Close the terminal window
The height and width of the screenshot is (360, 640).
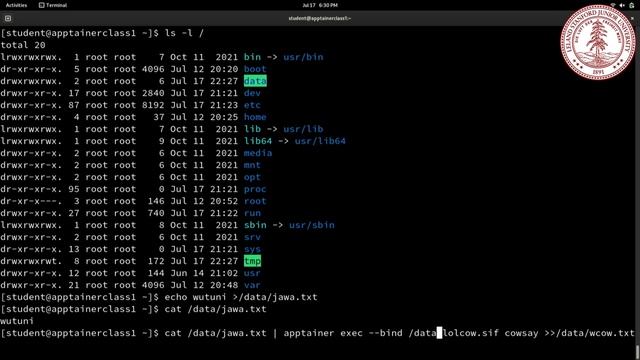coord(633,18)
